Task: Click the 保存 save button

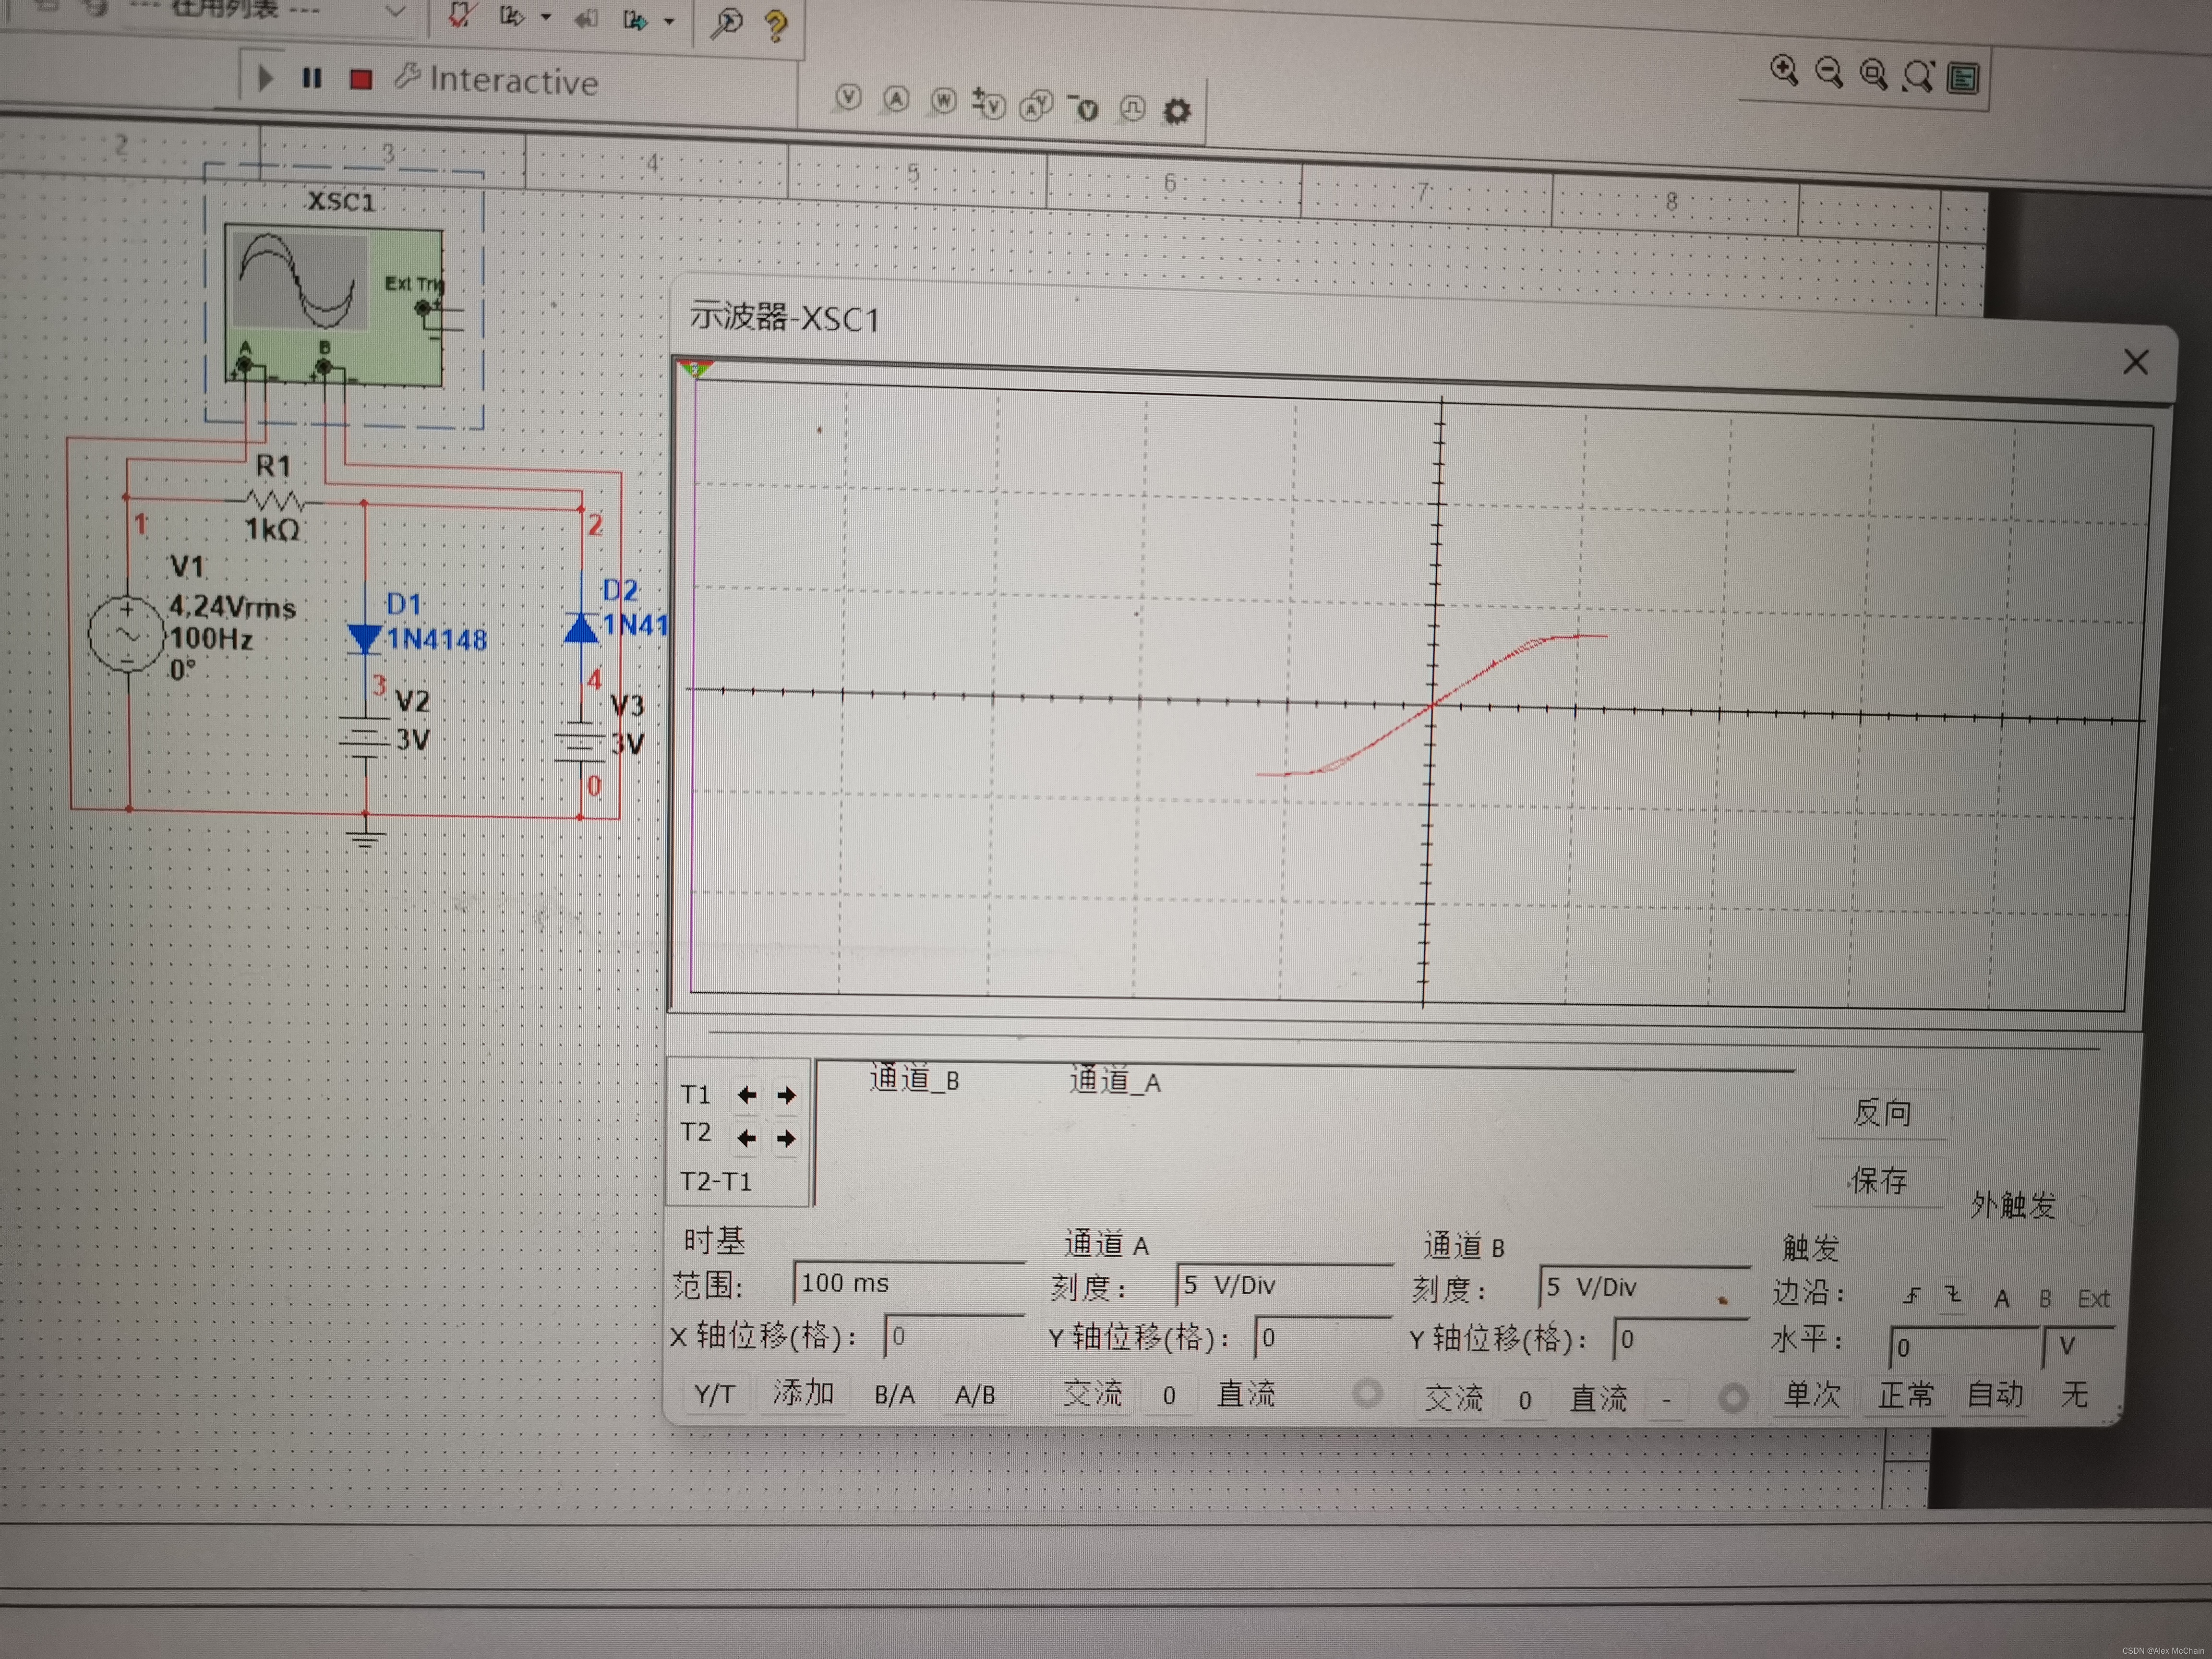Action: [1879, 1181]
